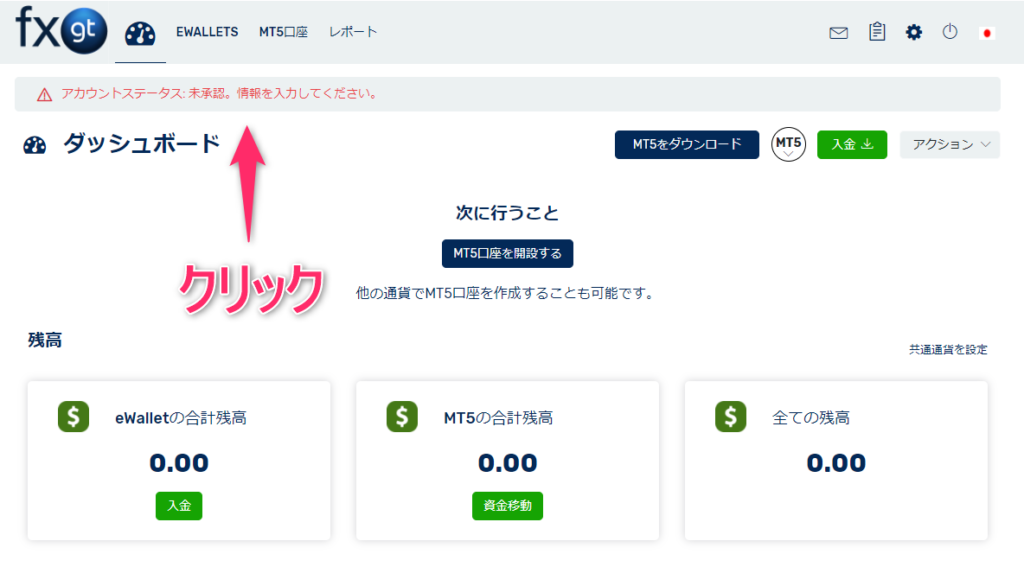Click the dollar icon on MT5 balance card

coord(402,416)
